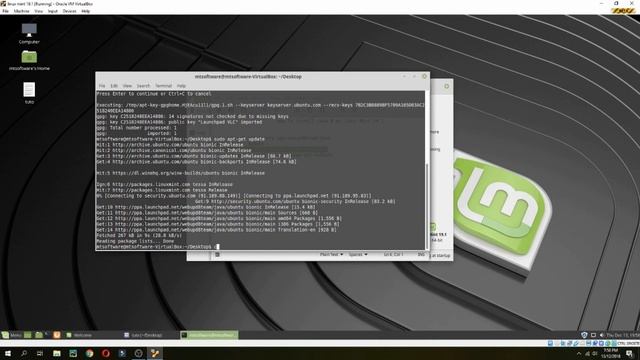Open File Explorer from Windows taskbar
The image size is (640, 360).
click(x=57, y=353)
